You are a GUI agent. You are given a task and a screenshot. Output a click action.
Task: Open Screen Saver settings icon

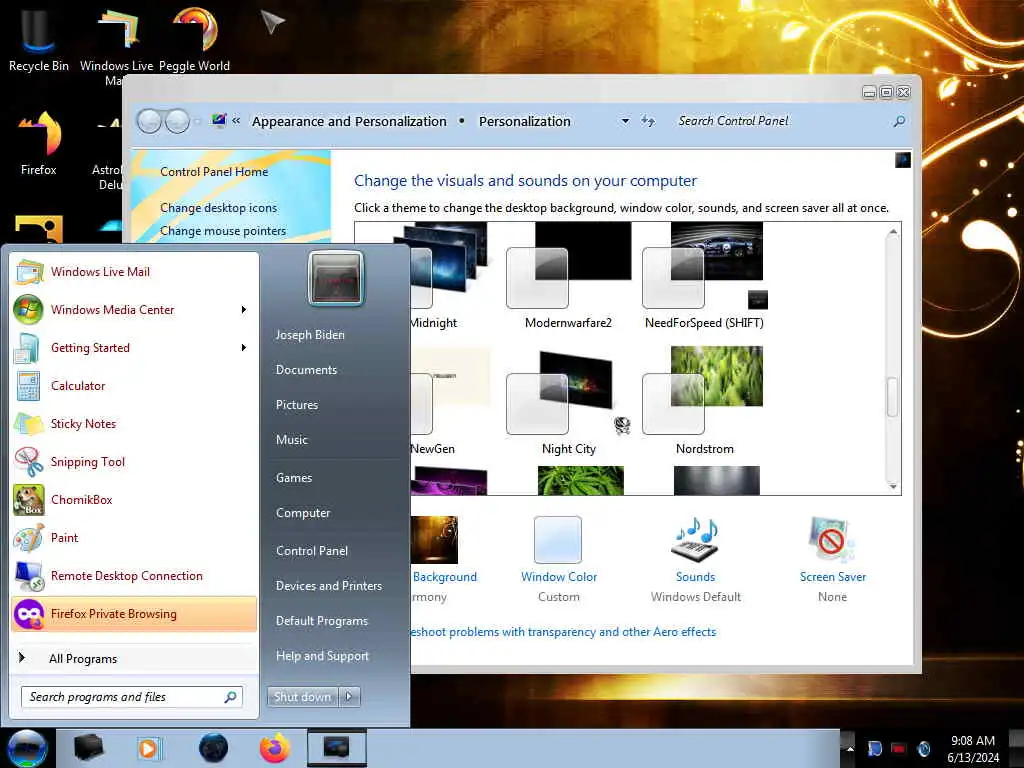tap(832, 539)
